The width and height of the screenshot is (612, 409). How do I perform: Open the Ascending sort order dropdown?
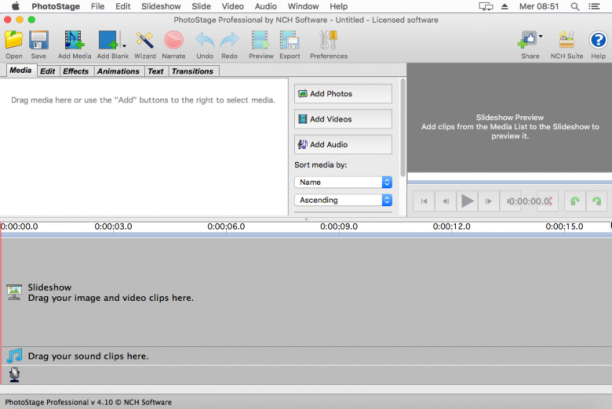343,200
